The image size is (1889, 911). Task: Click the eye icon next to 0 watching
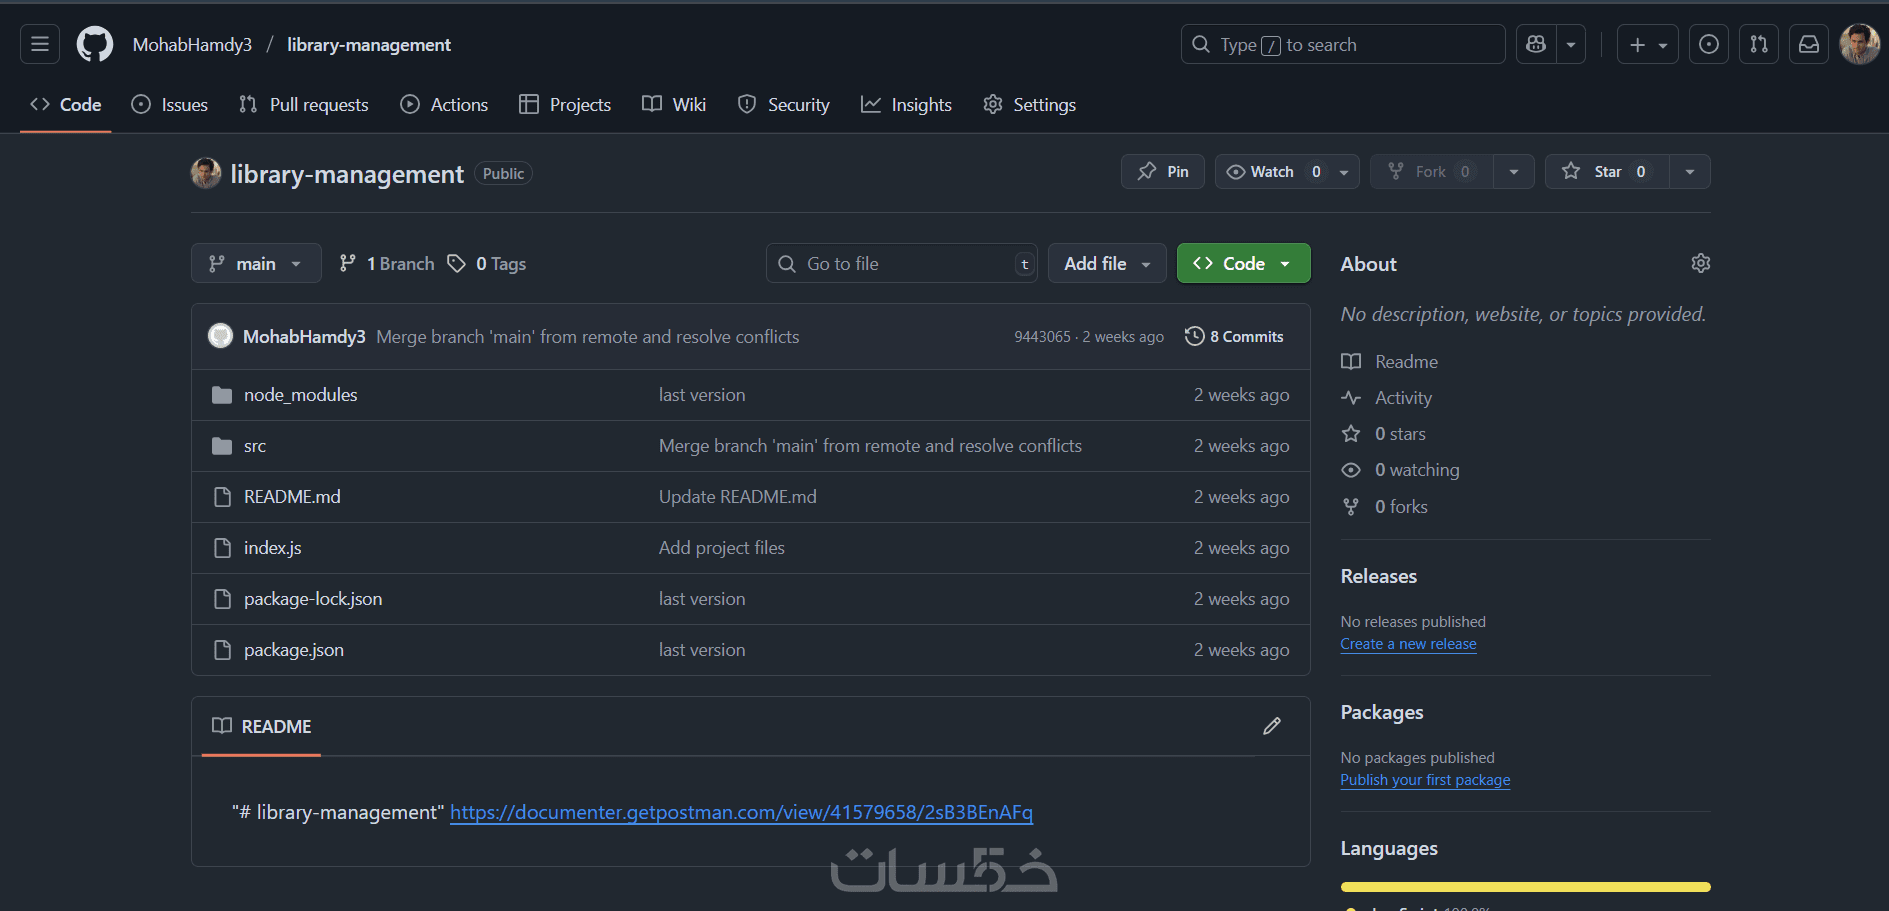click(1351, 470)
